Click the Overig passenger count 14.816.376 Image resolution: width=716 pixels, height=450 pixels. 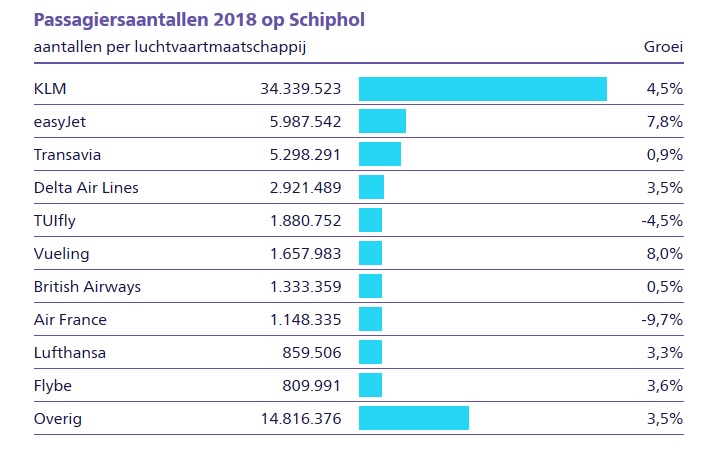(297, 419)
